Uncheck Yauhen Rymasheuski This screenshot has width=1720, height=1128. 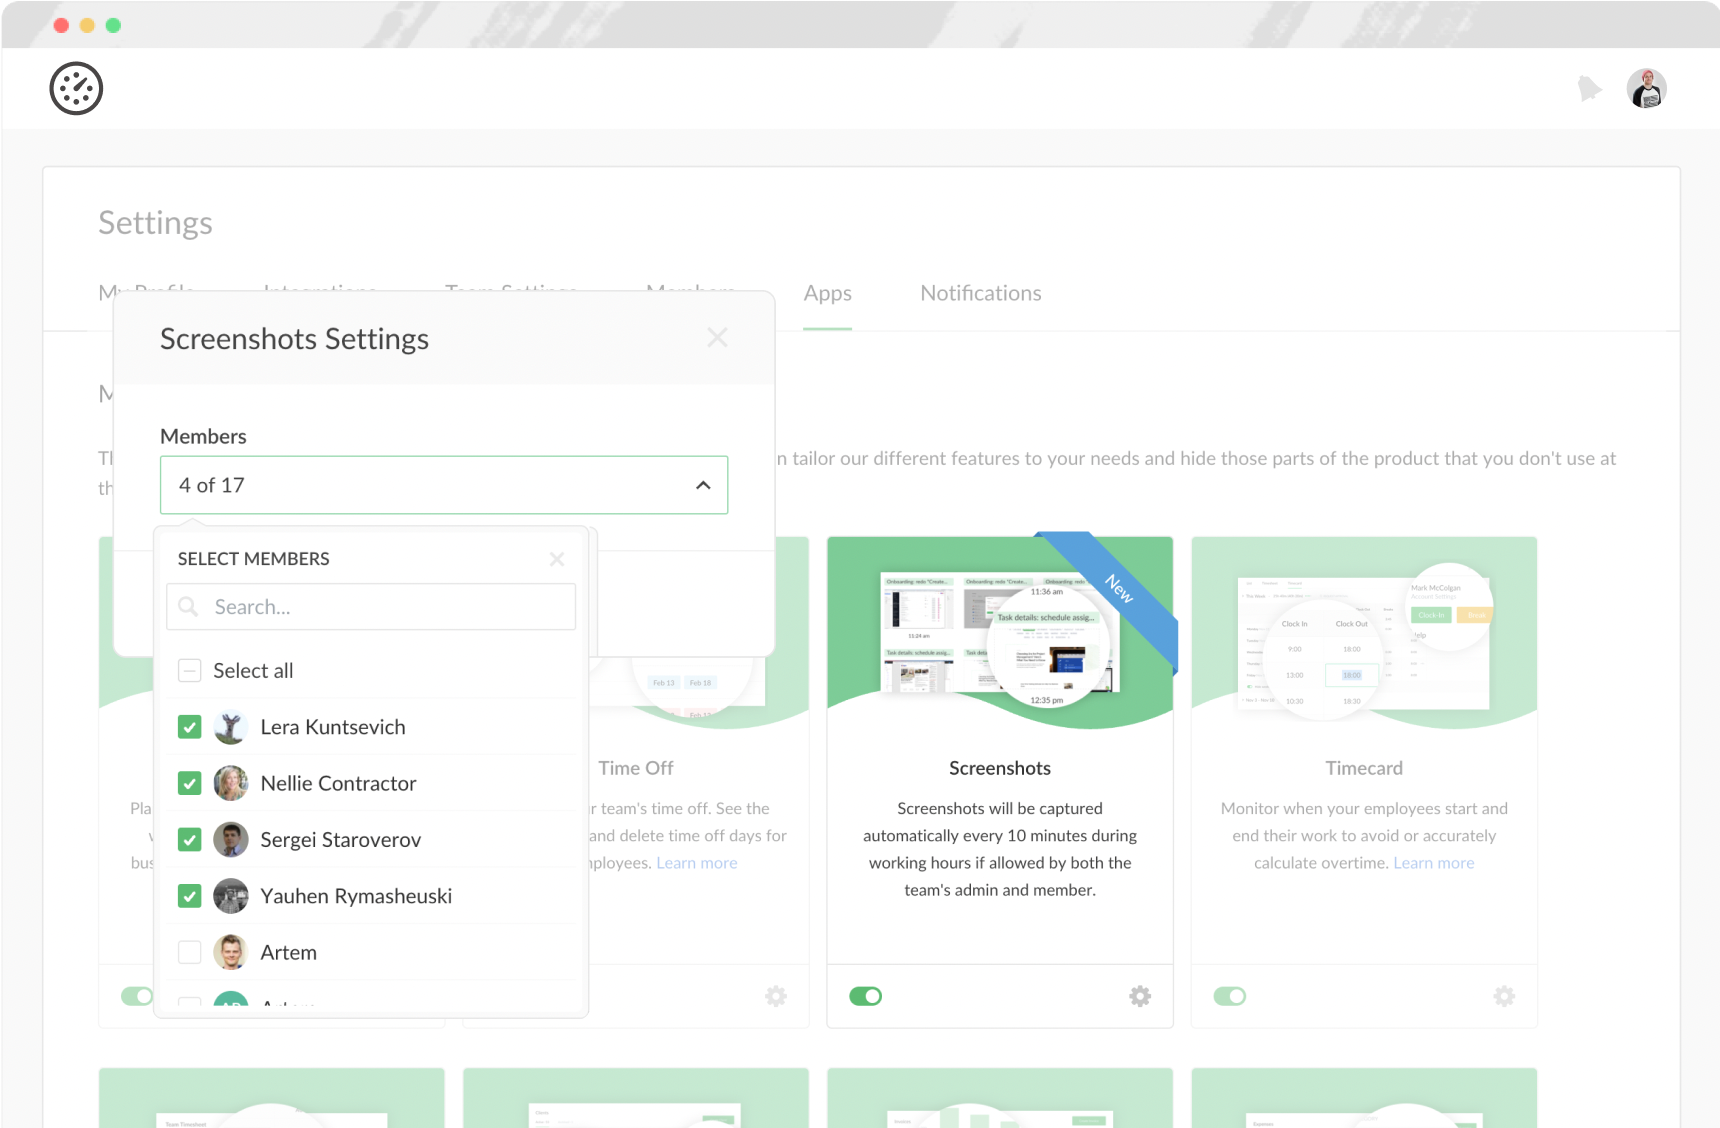point(190,896)
